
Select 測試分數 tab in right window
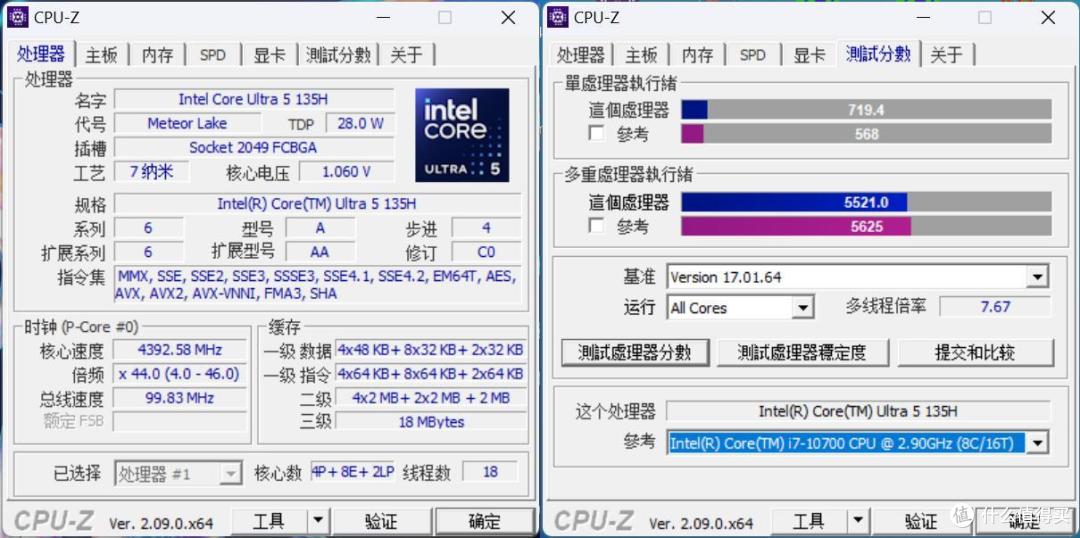click(878, 54)
